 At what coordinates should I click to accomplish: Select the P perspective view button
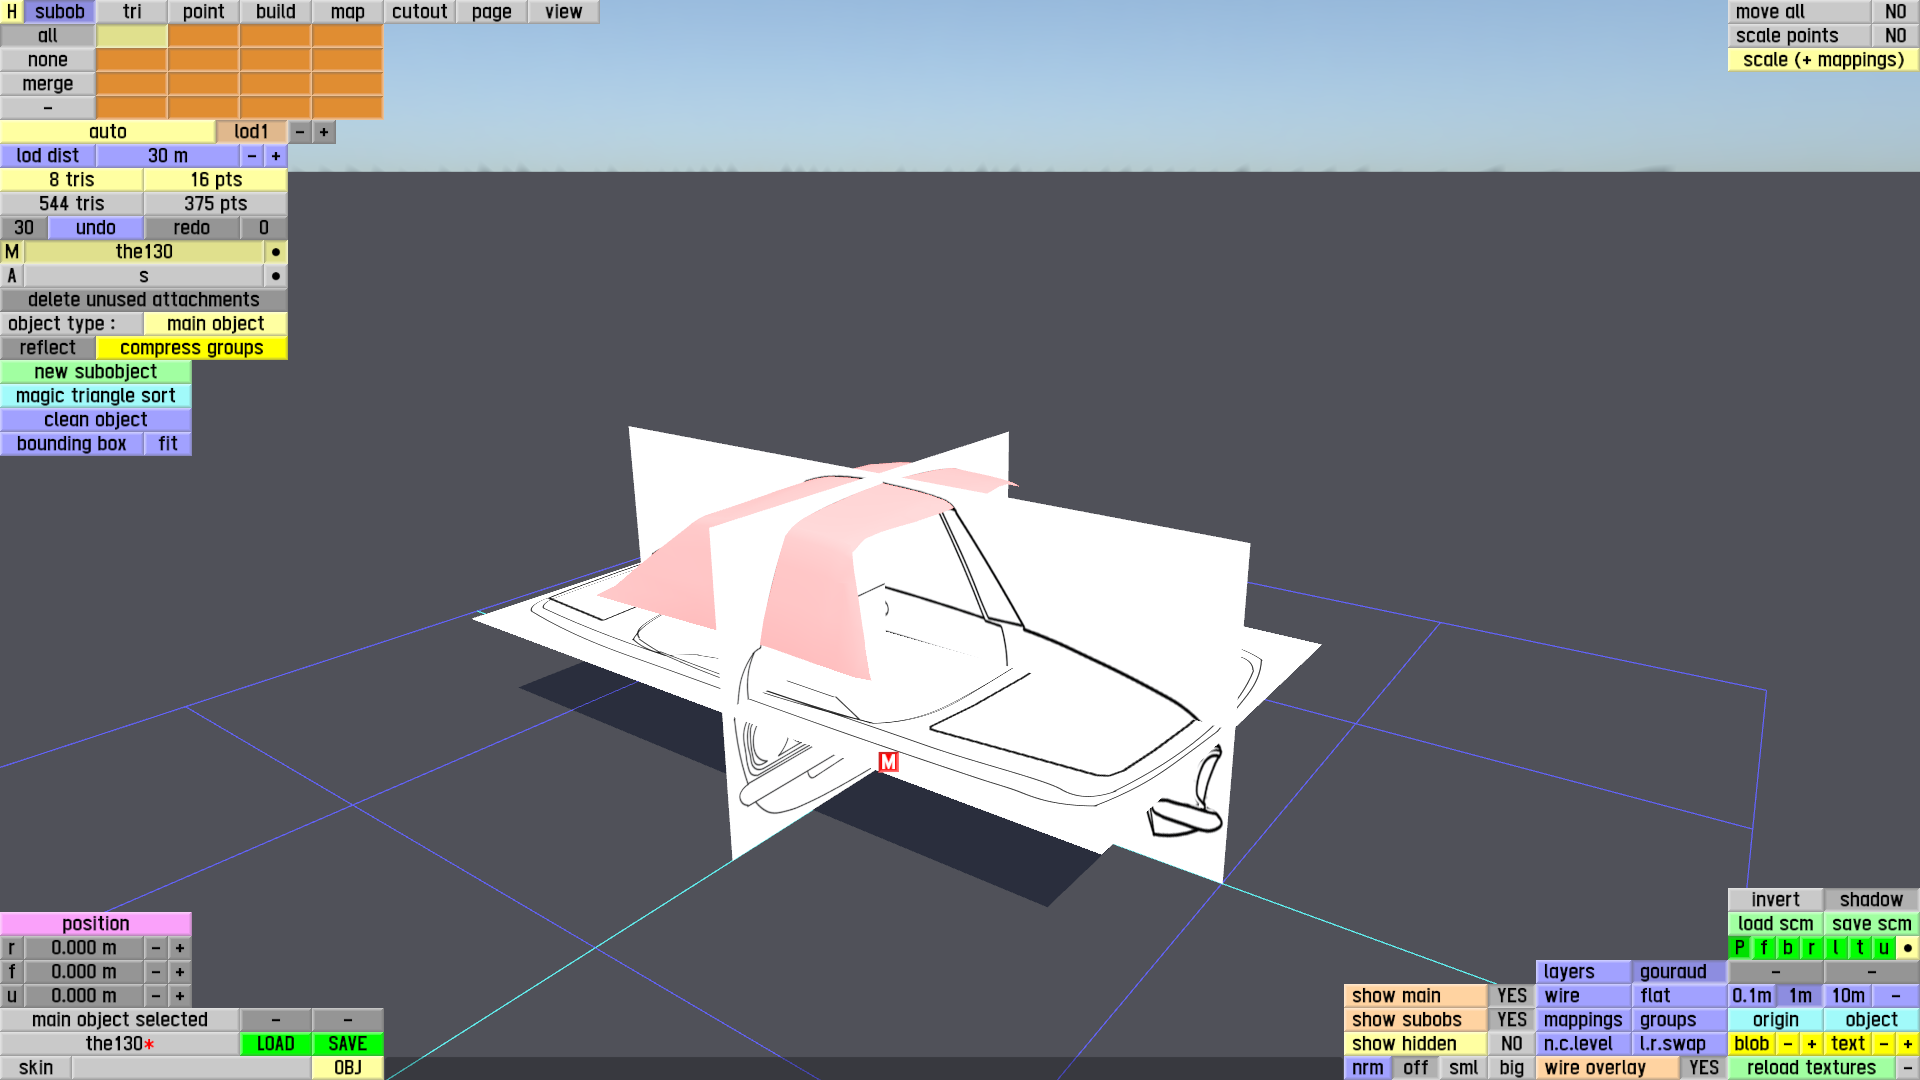(x=1740, y=948)
